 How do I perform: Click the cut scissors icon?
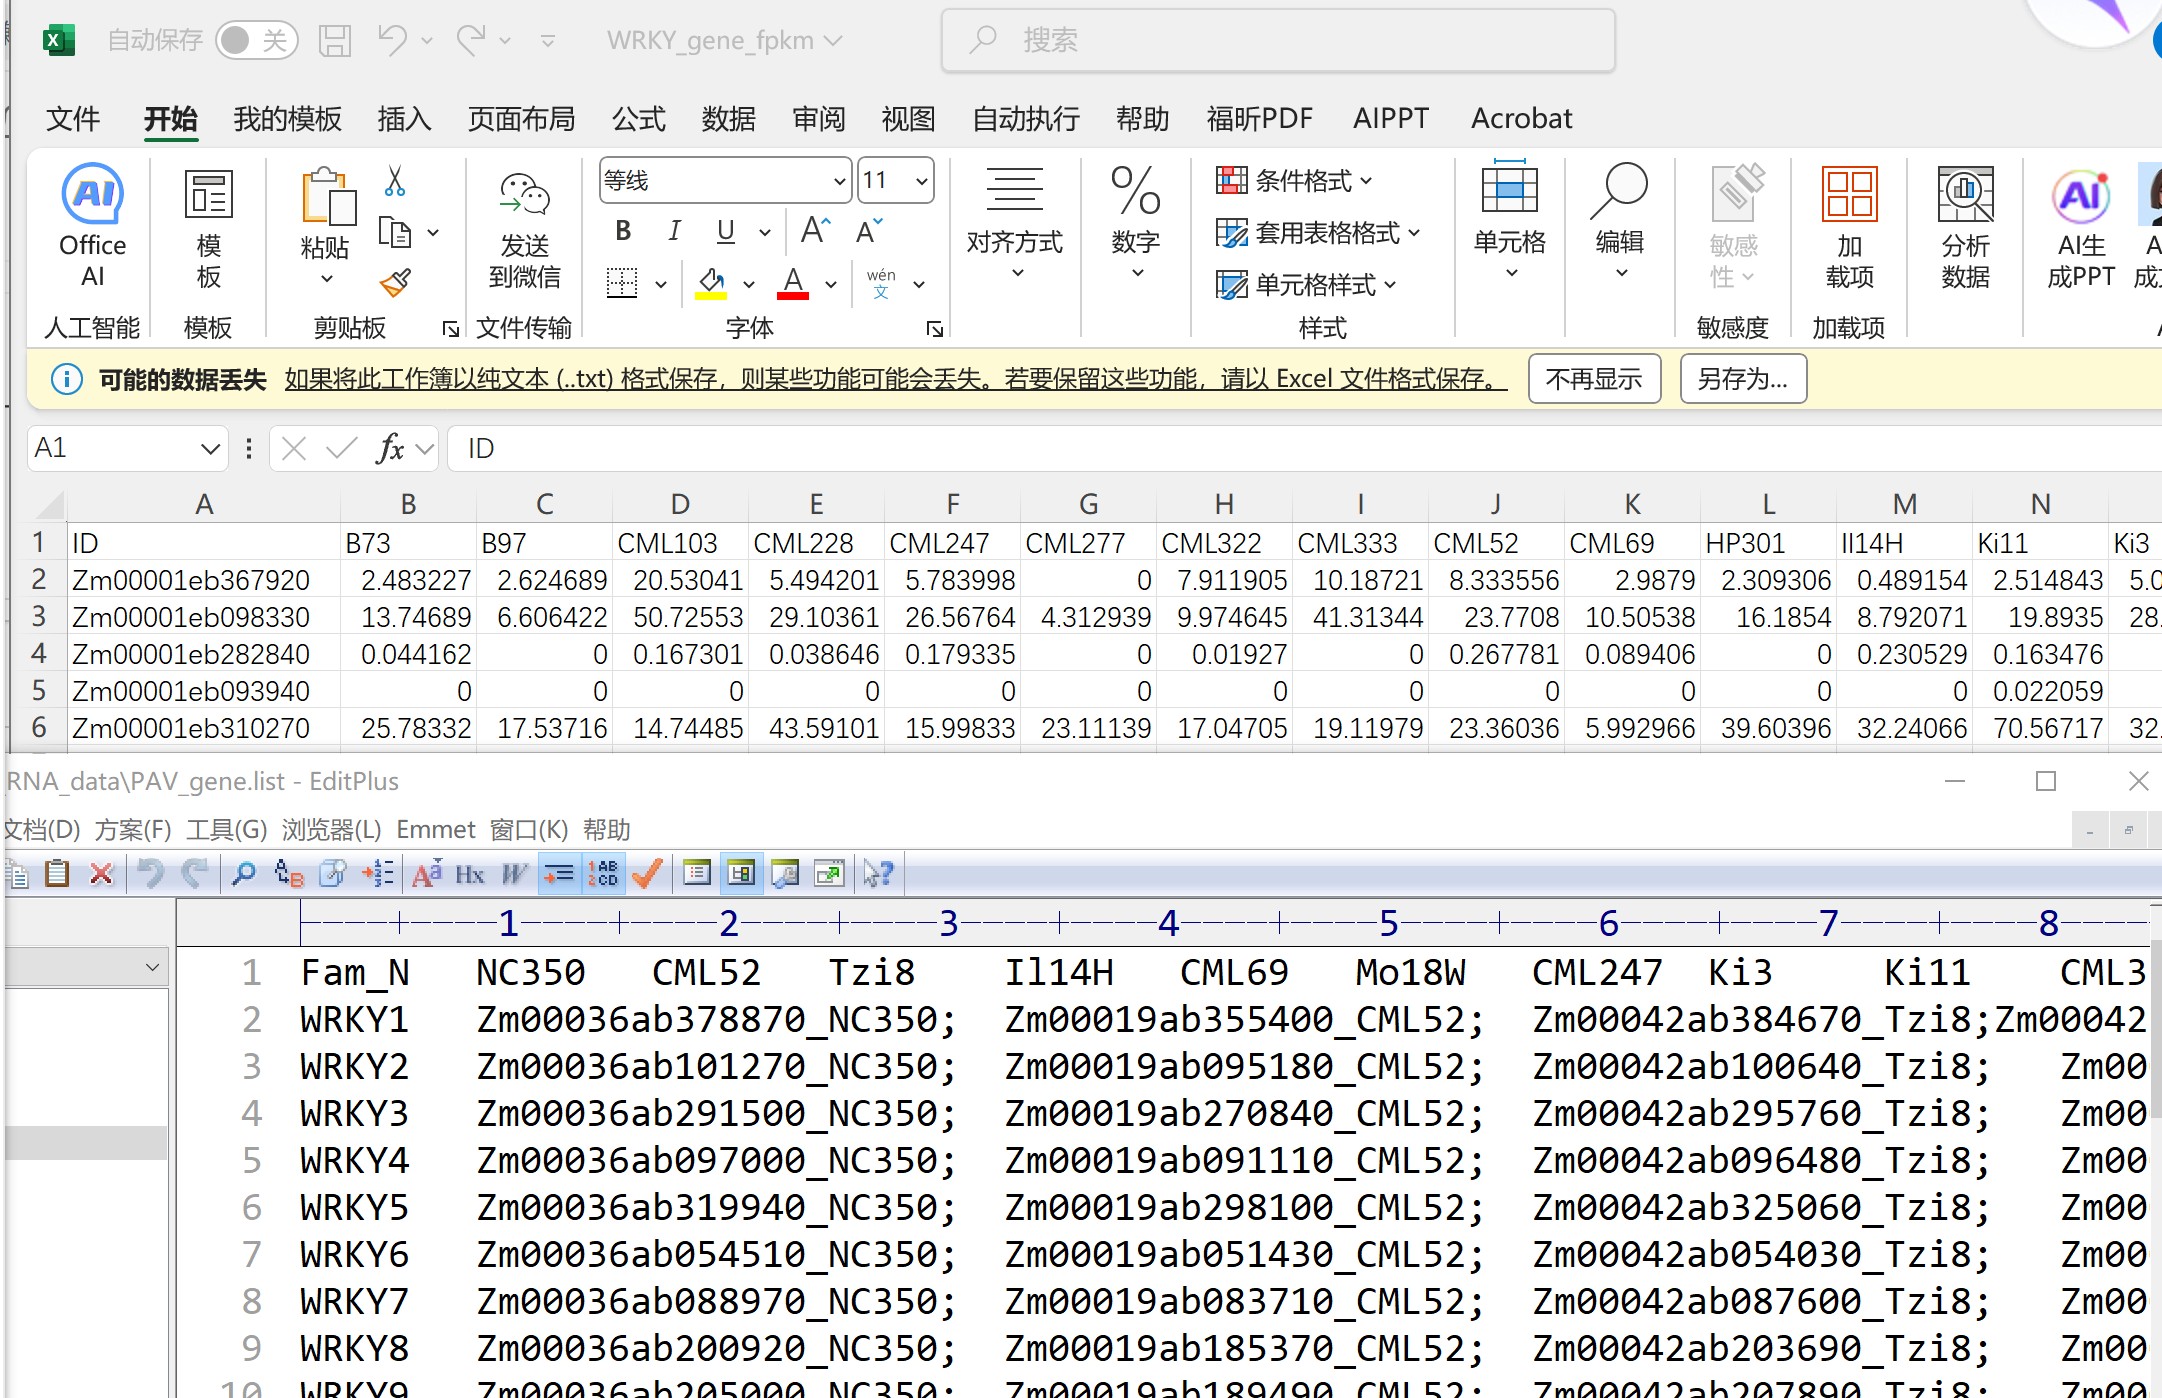pos(395,182)
